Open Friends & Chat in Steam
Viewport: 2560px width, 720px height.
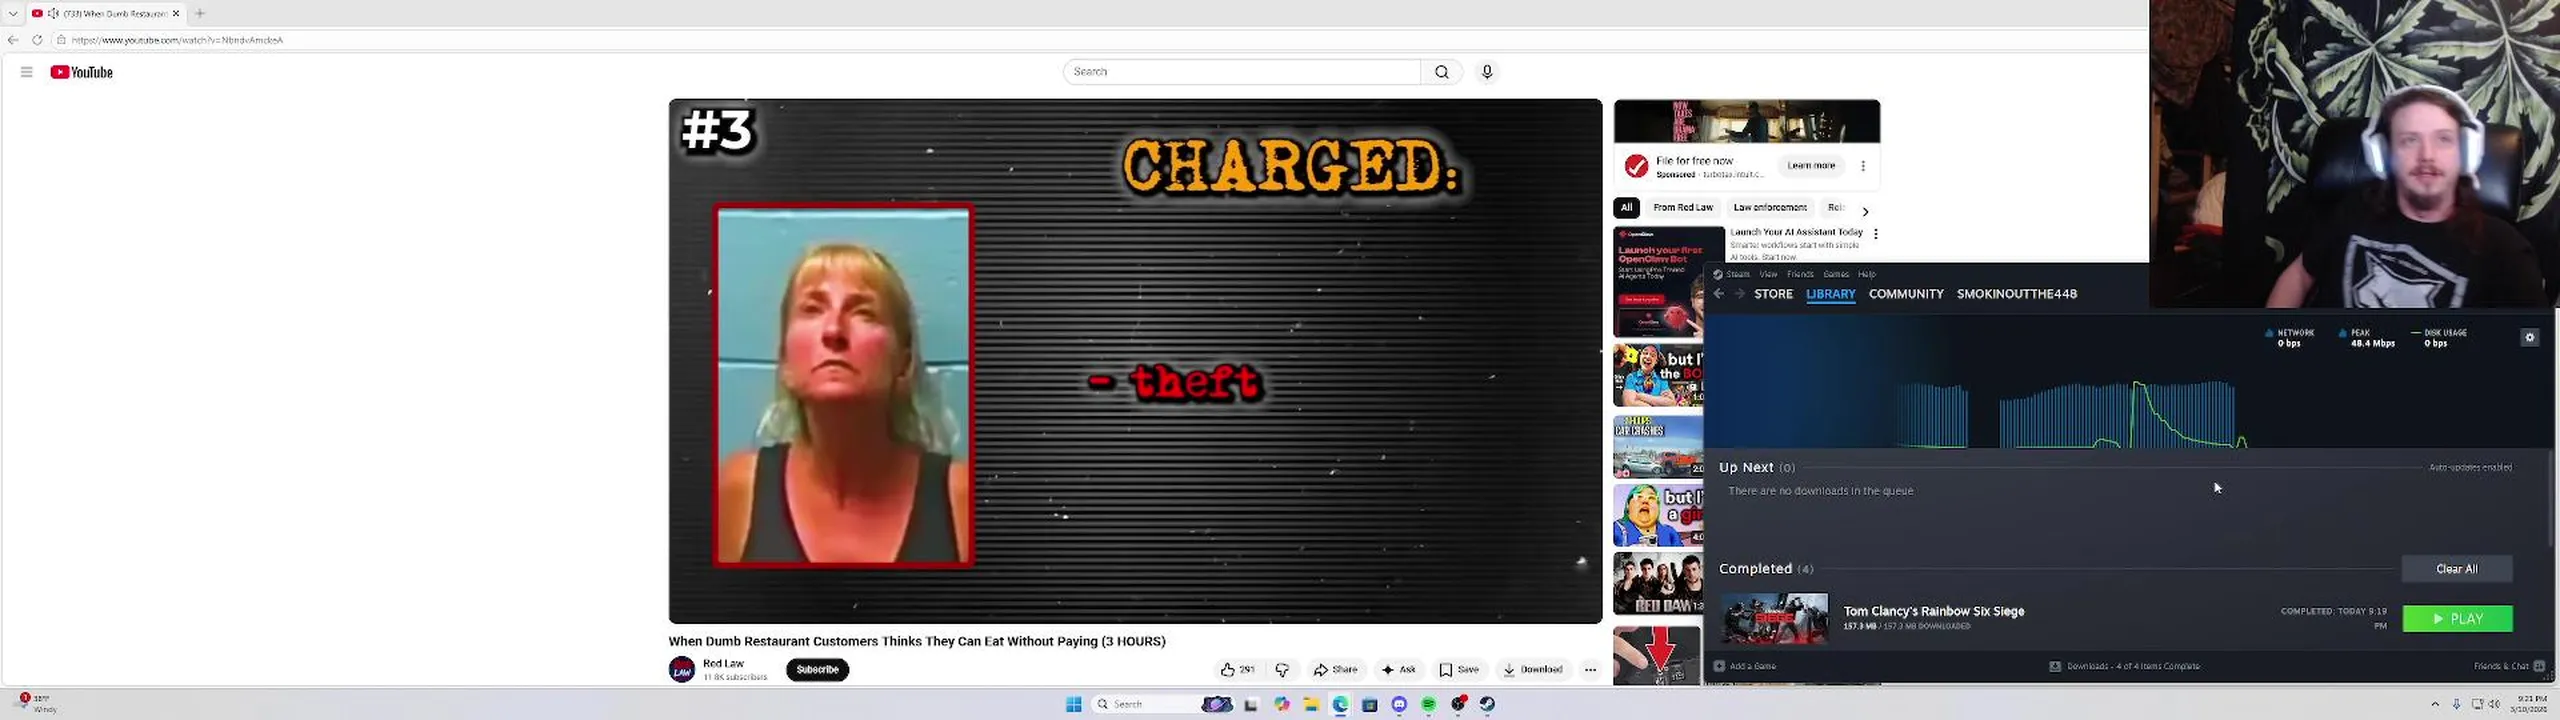click(2508, 666)
